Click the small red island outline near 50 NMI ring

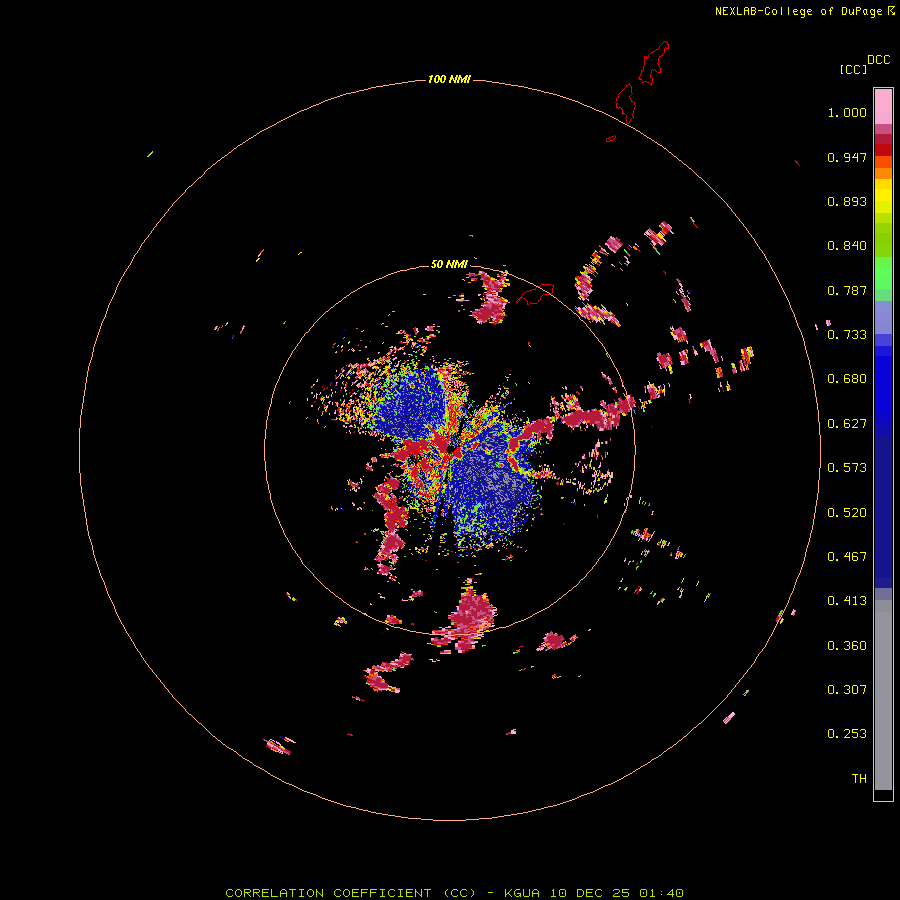pyautogui.click(x=535, y=294)
